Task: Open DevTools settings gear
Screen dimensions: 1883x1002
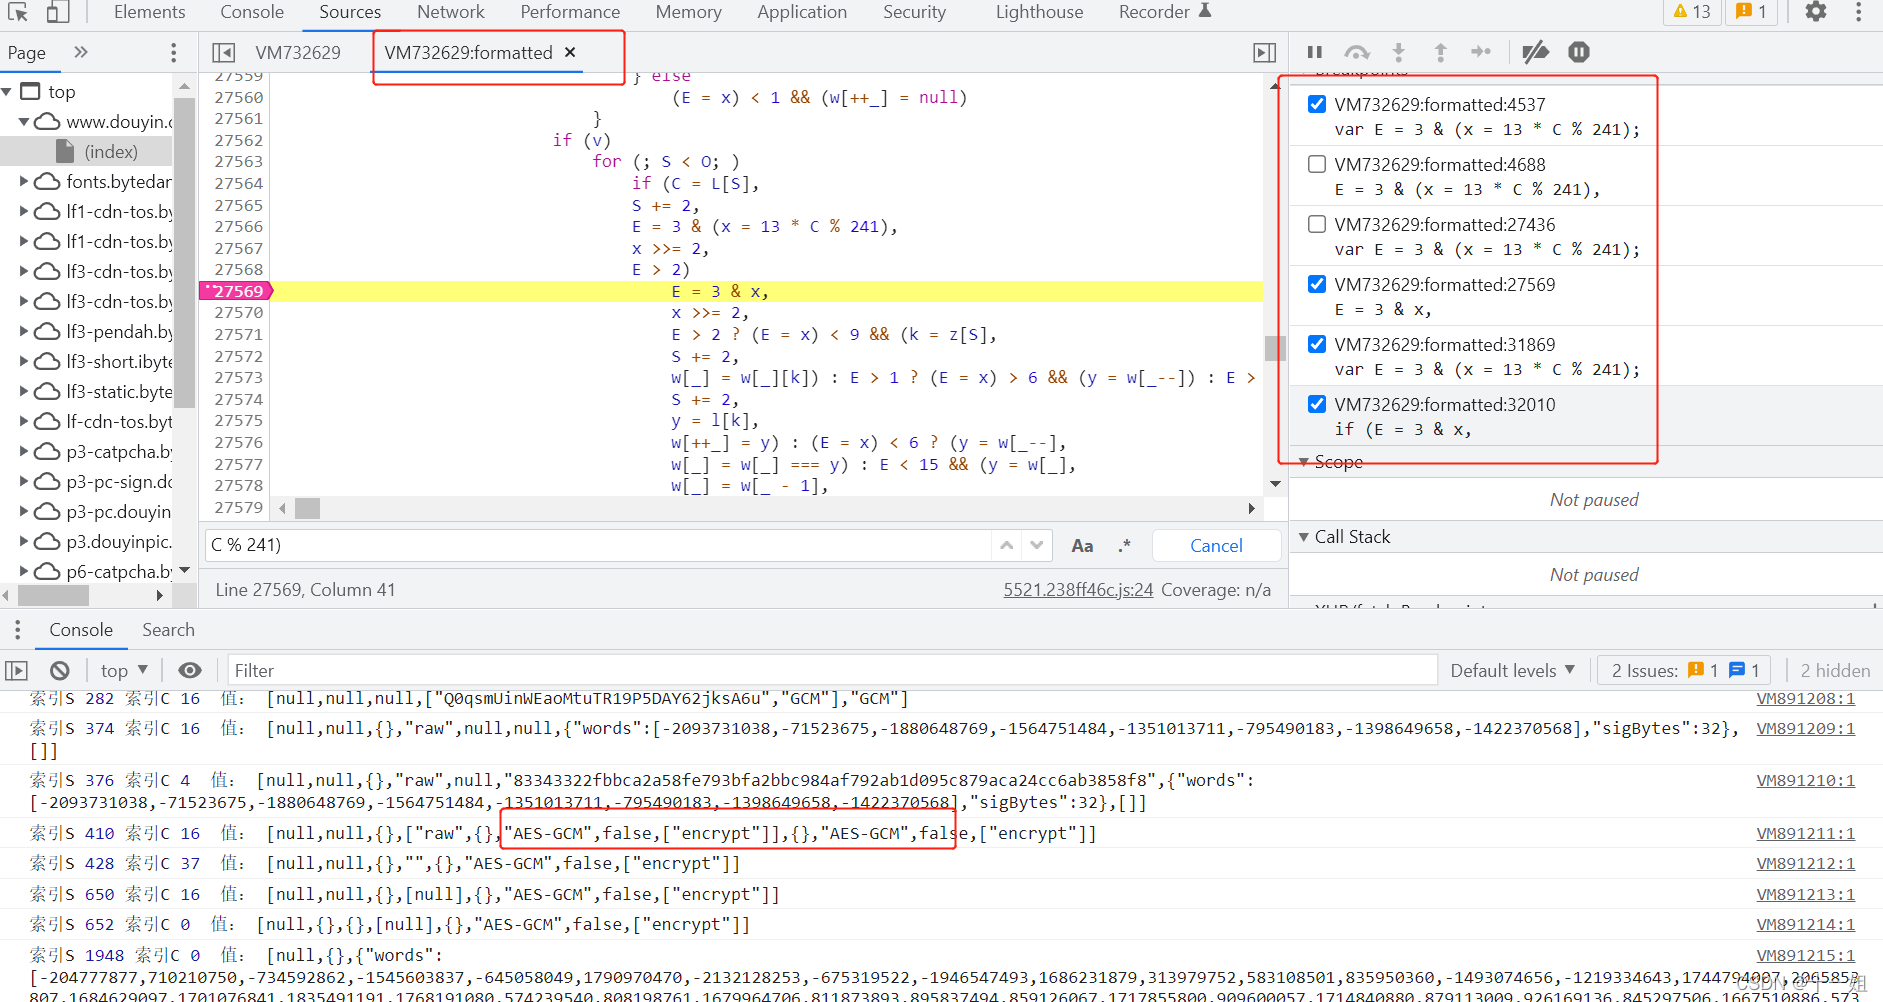Action: click(1815, 12)
